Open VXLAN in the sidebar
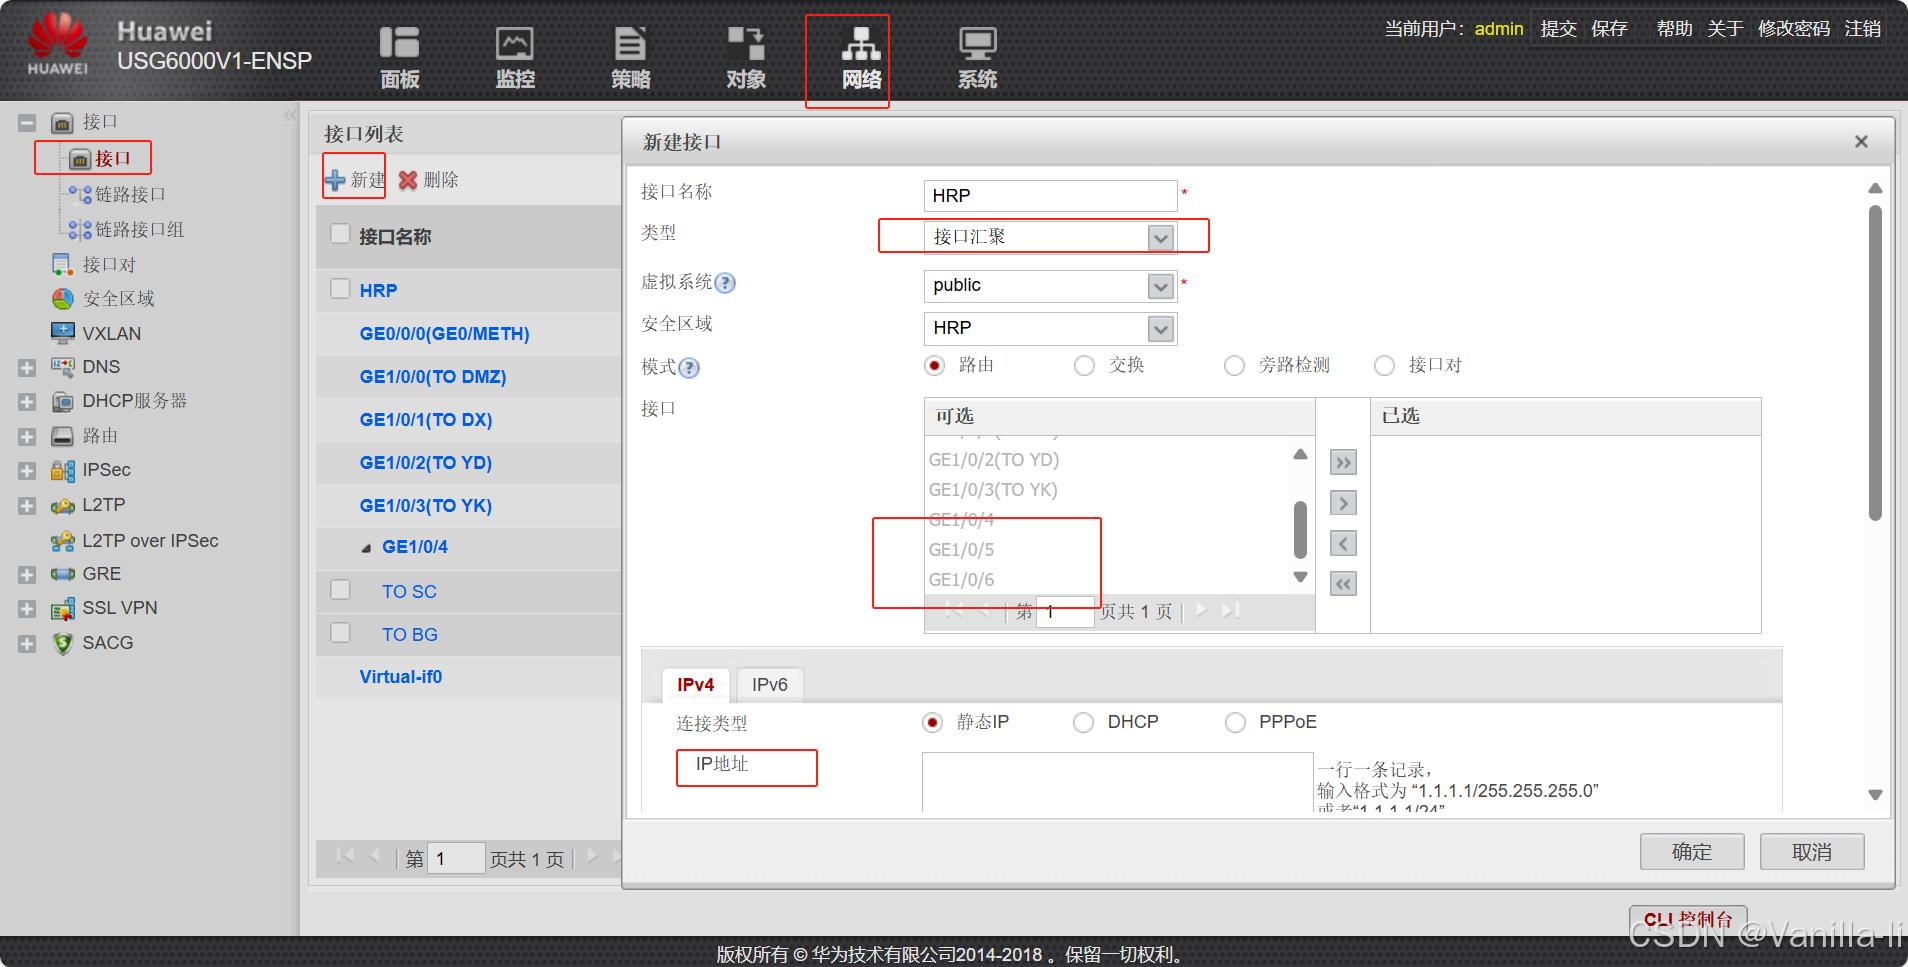The image size is (1908, 967). coord(111,333)
